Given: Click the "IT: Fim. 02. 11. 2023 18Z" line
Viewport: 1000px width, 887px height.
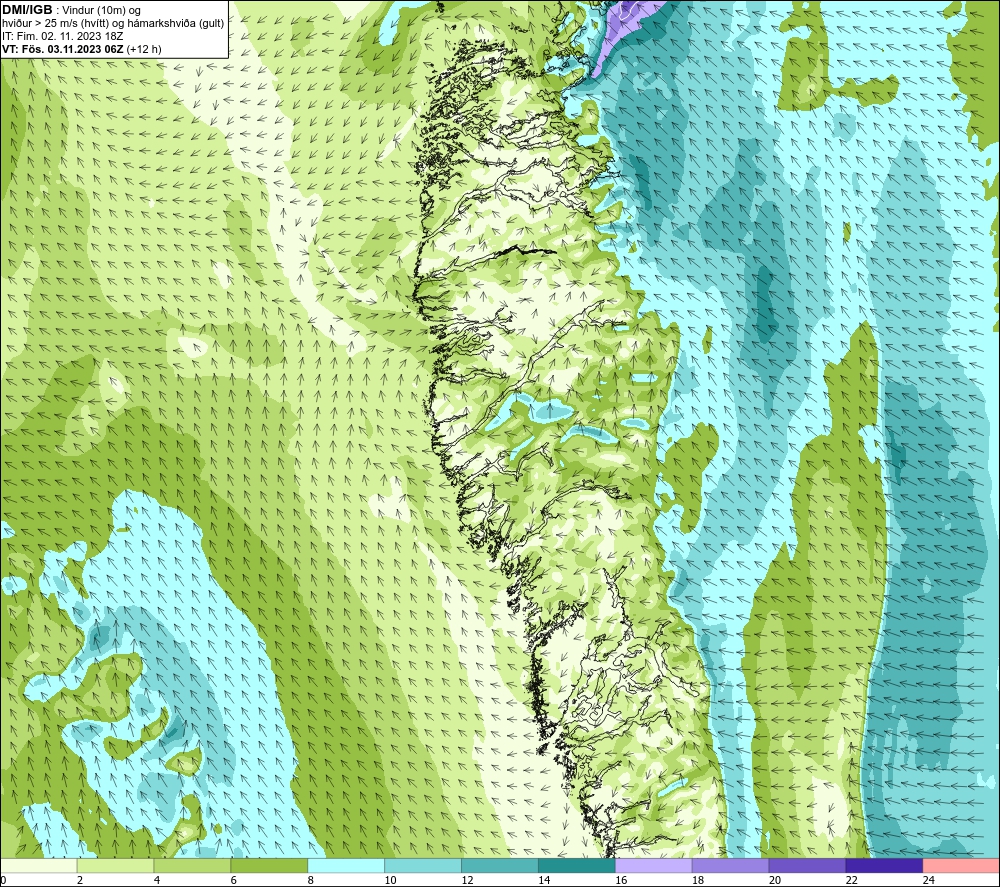Looking at the screenshot, I should 63,36.
